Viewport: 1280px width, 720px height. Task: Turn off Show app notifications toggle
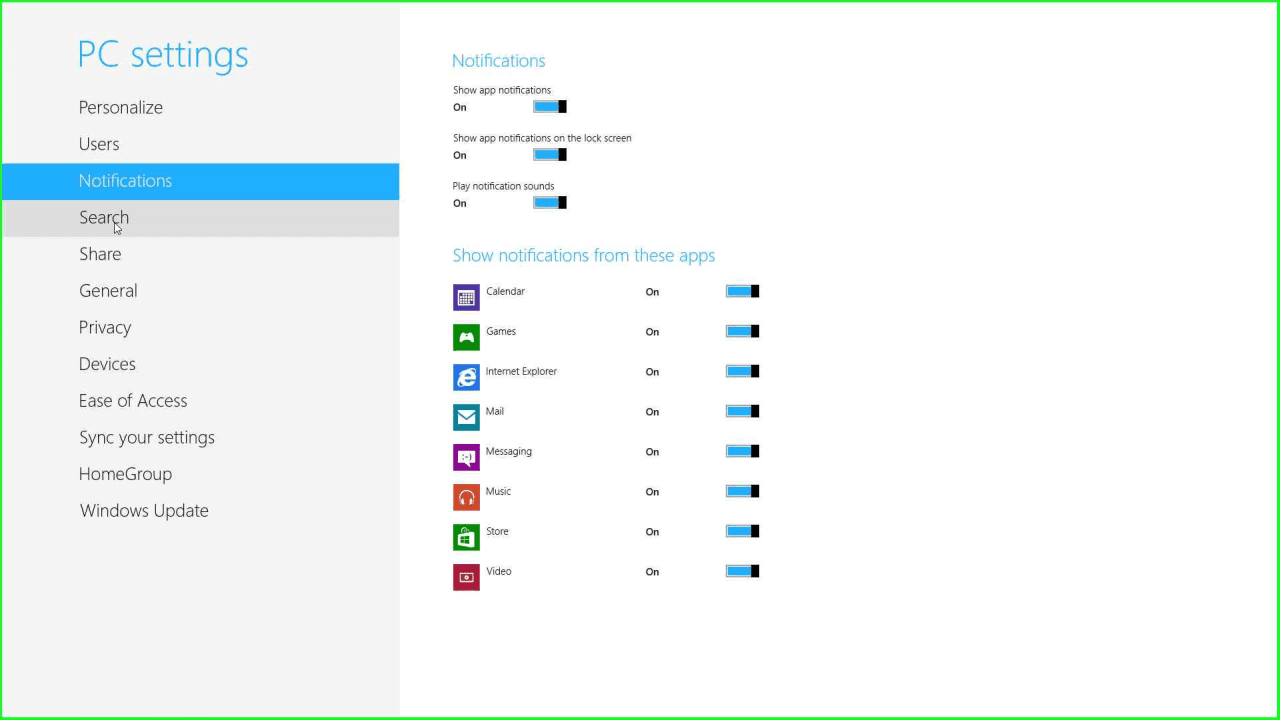tap(550, 107)
